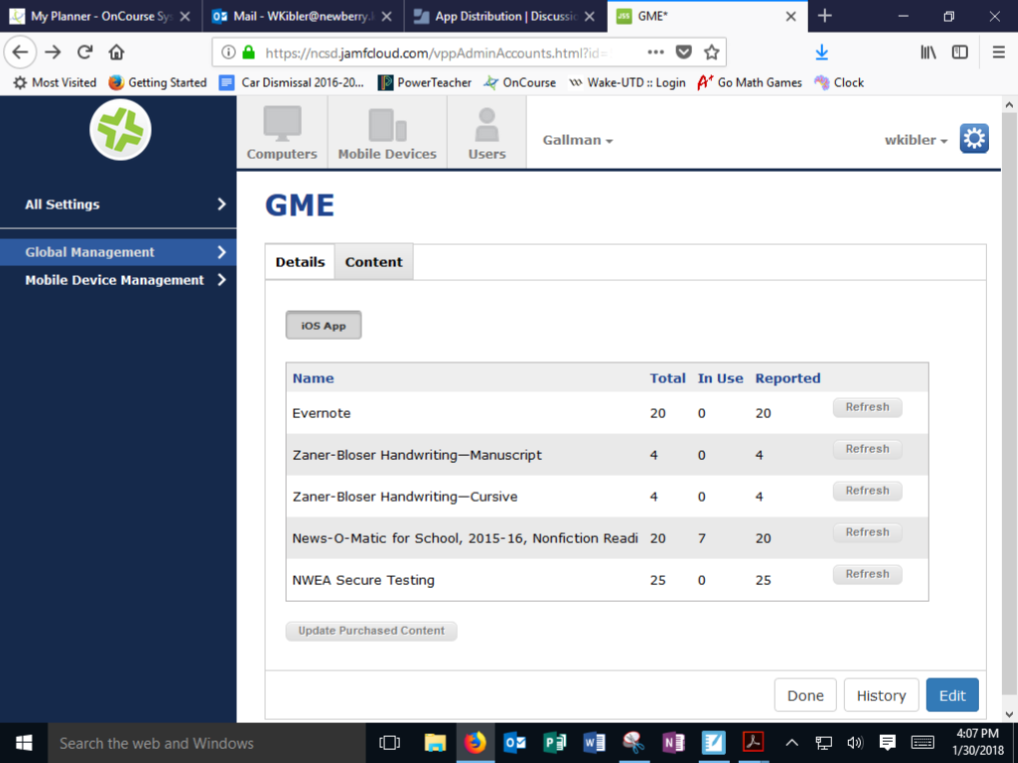This screenshot has height=763, width=1018.
Task: Click the blue Edit button
Action: pos(952,695)
